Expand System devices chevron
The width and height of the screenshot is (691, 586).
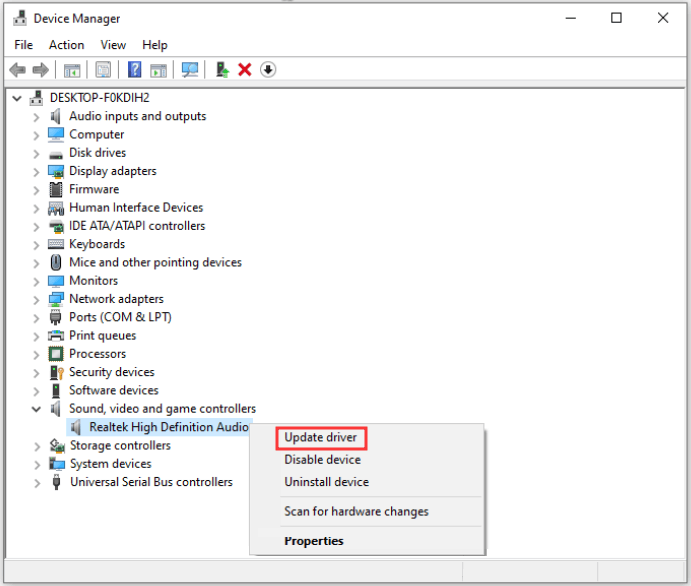tap(37, 464)
